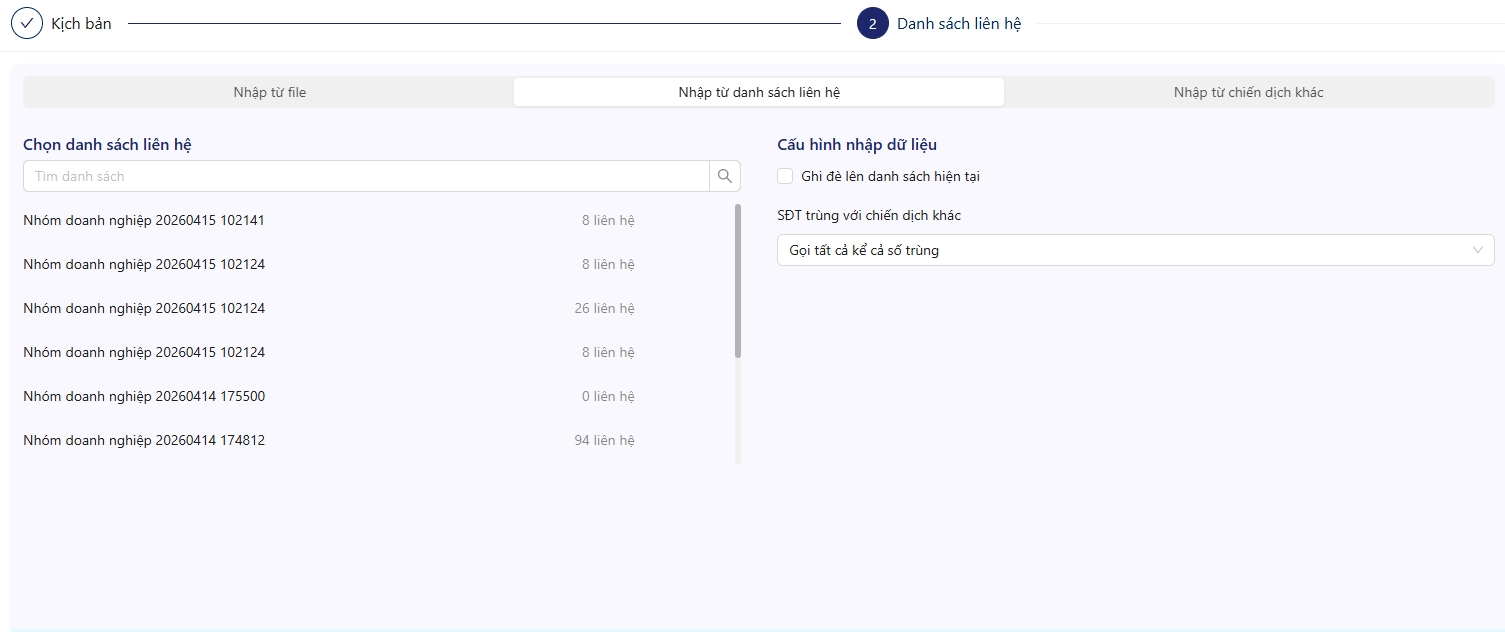Select list Nhóm doanh nghiệp 20260415 102141
The width and height of the screenshot is (1505, 632).
[x=144, y=220]
